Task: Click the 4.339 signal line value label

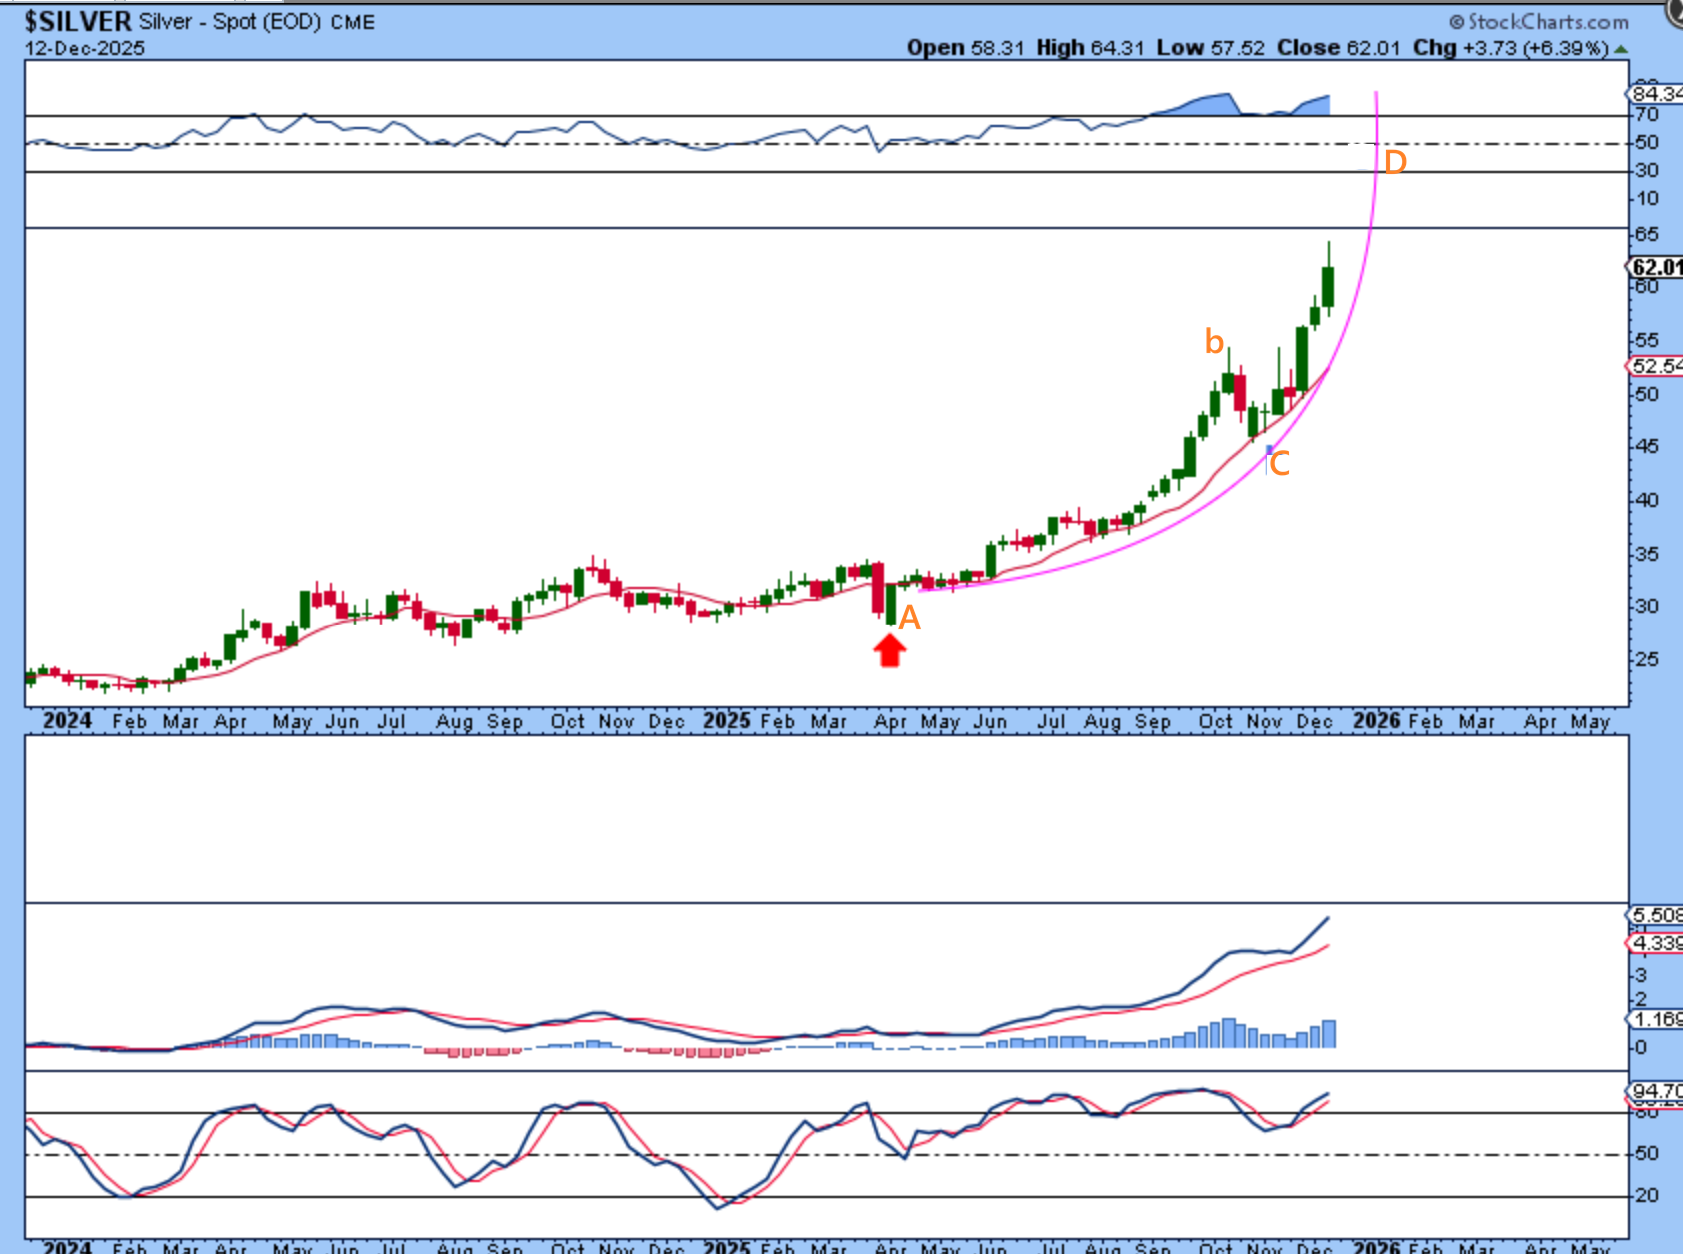Action: click(x=1656, y=943)
